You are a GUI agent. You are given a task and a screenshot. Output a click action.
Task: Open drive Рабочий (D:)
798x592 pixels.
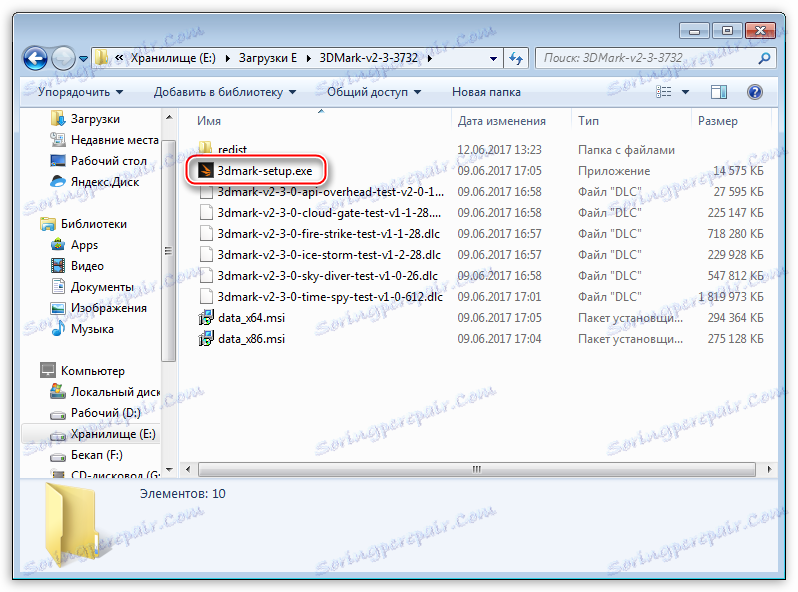coord(96,413)
